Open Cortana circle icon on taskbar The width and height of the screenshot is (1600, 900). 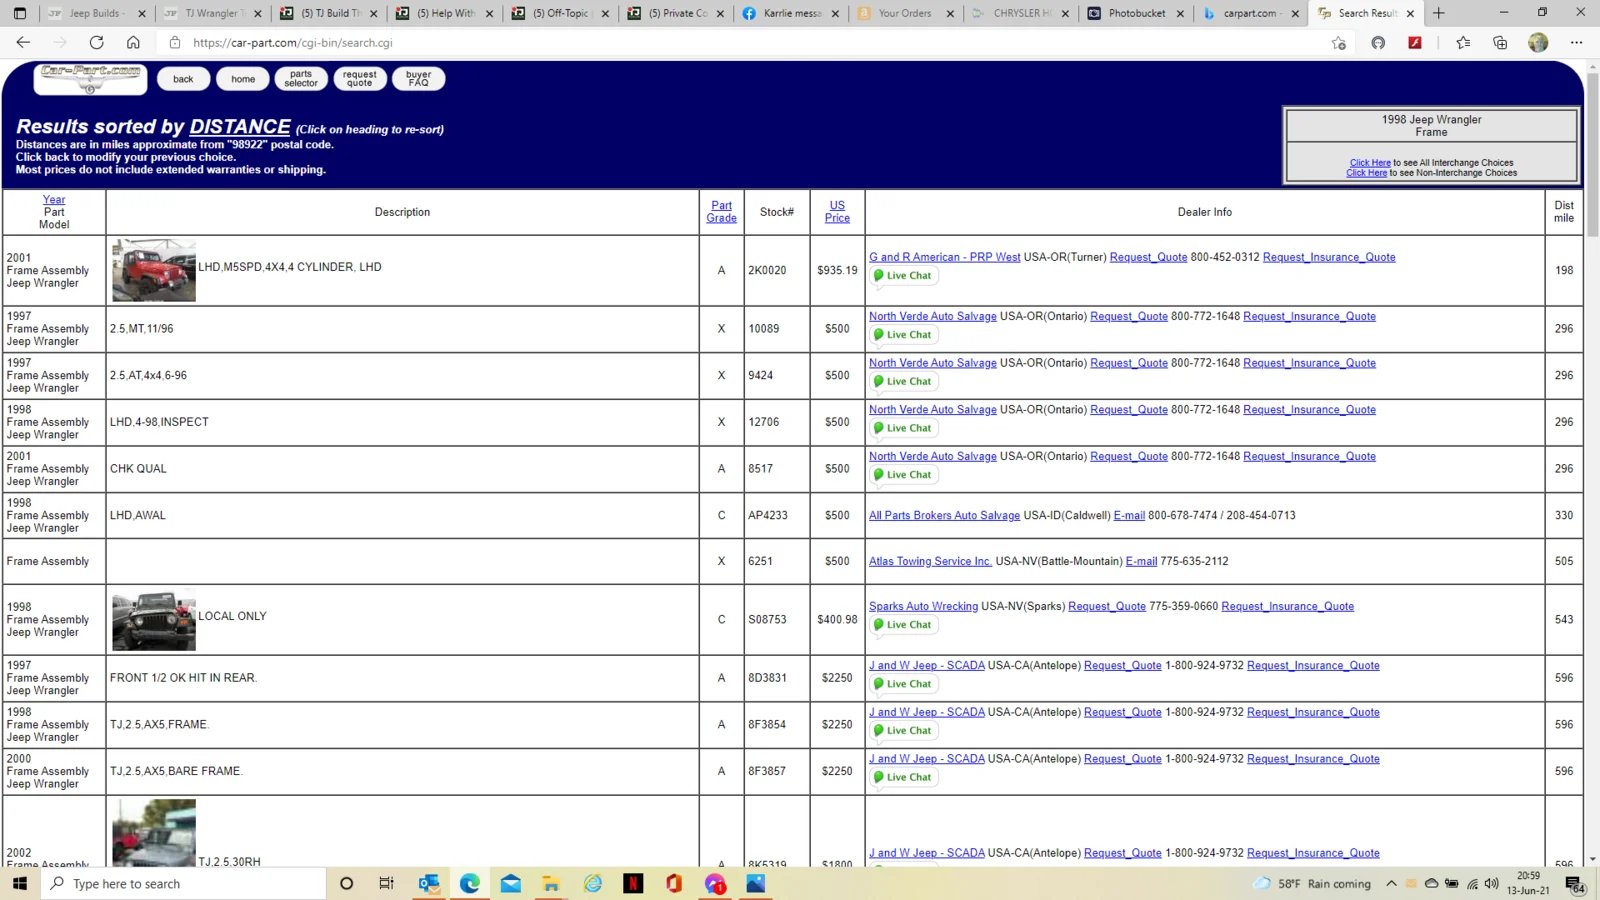[x=346, y=883]
